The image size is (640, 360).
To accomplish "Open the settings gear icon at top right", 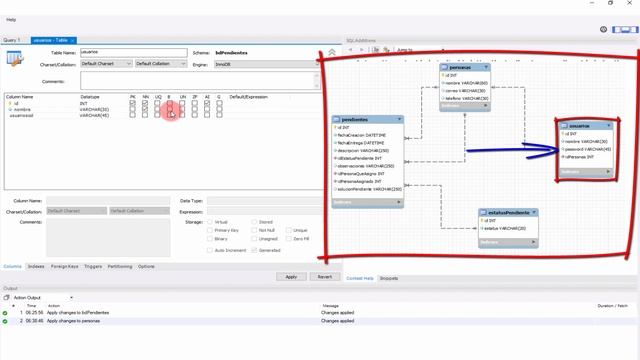I will point(603,29).
